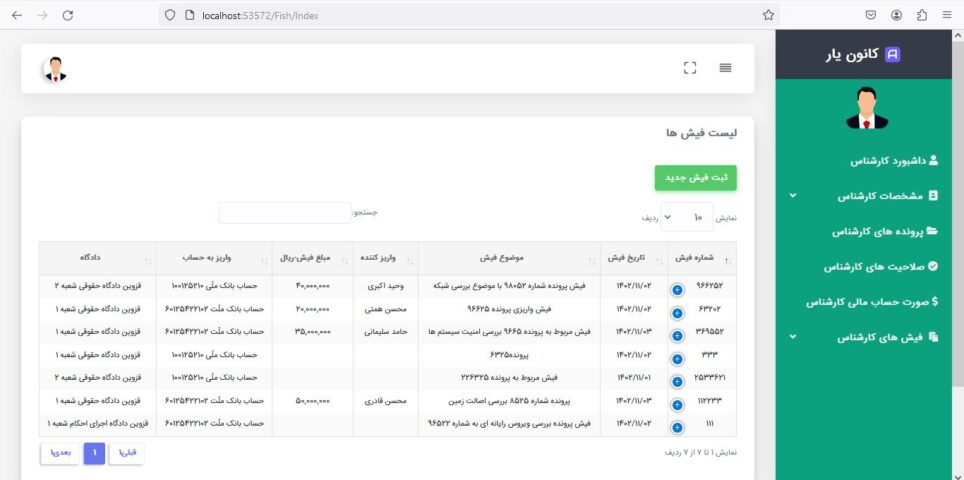The width and height of the screenshot is (964, 480).
Task: Sort table by تاریخ فیش column
Action: coord(633,258)
